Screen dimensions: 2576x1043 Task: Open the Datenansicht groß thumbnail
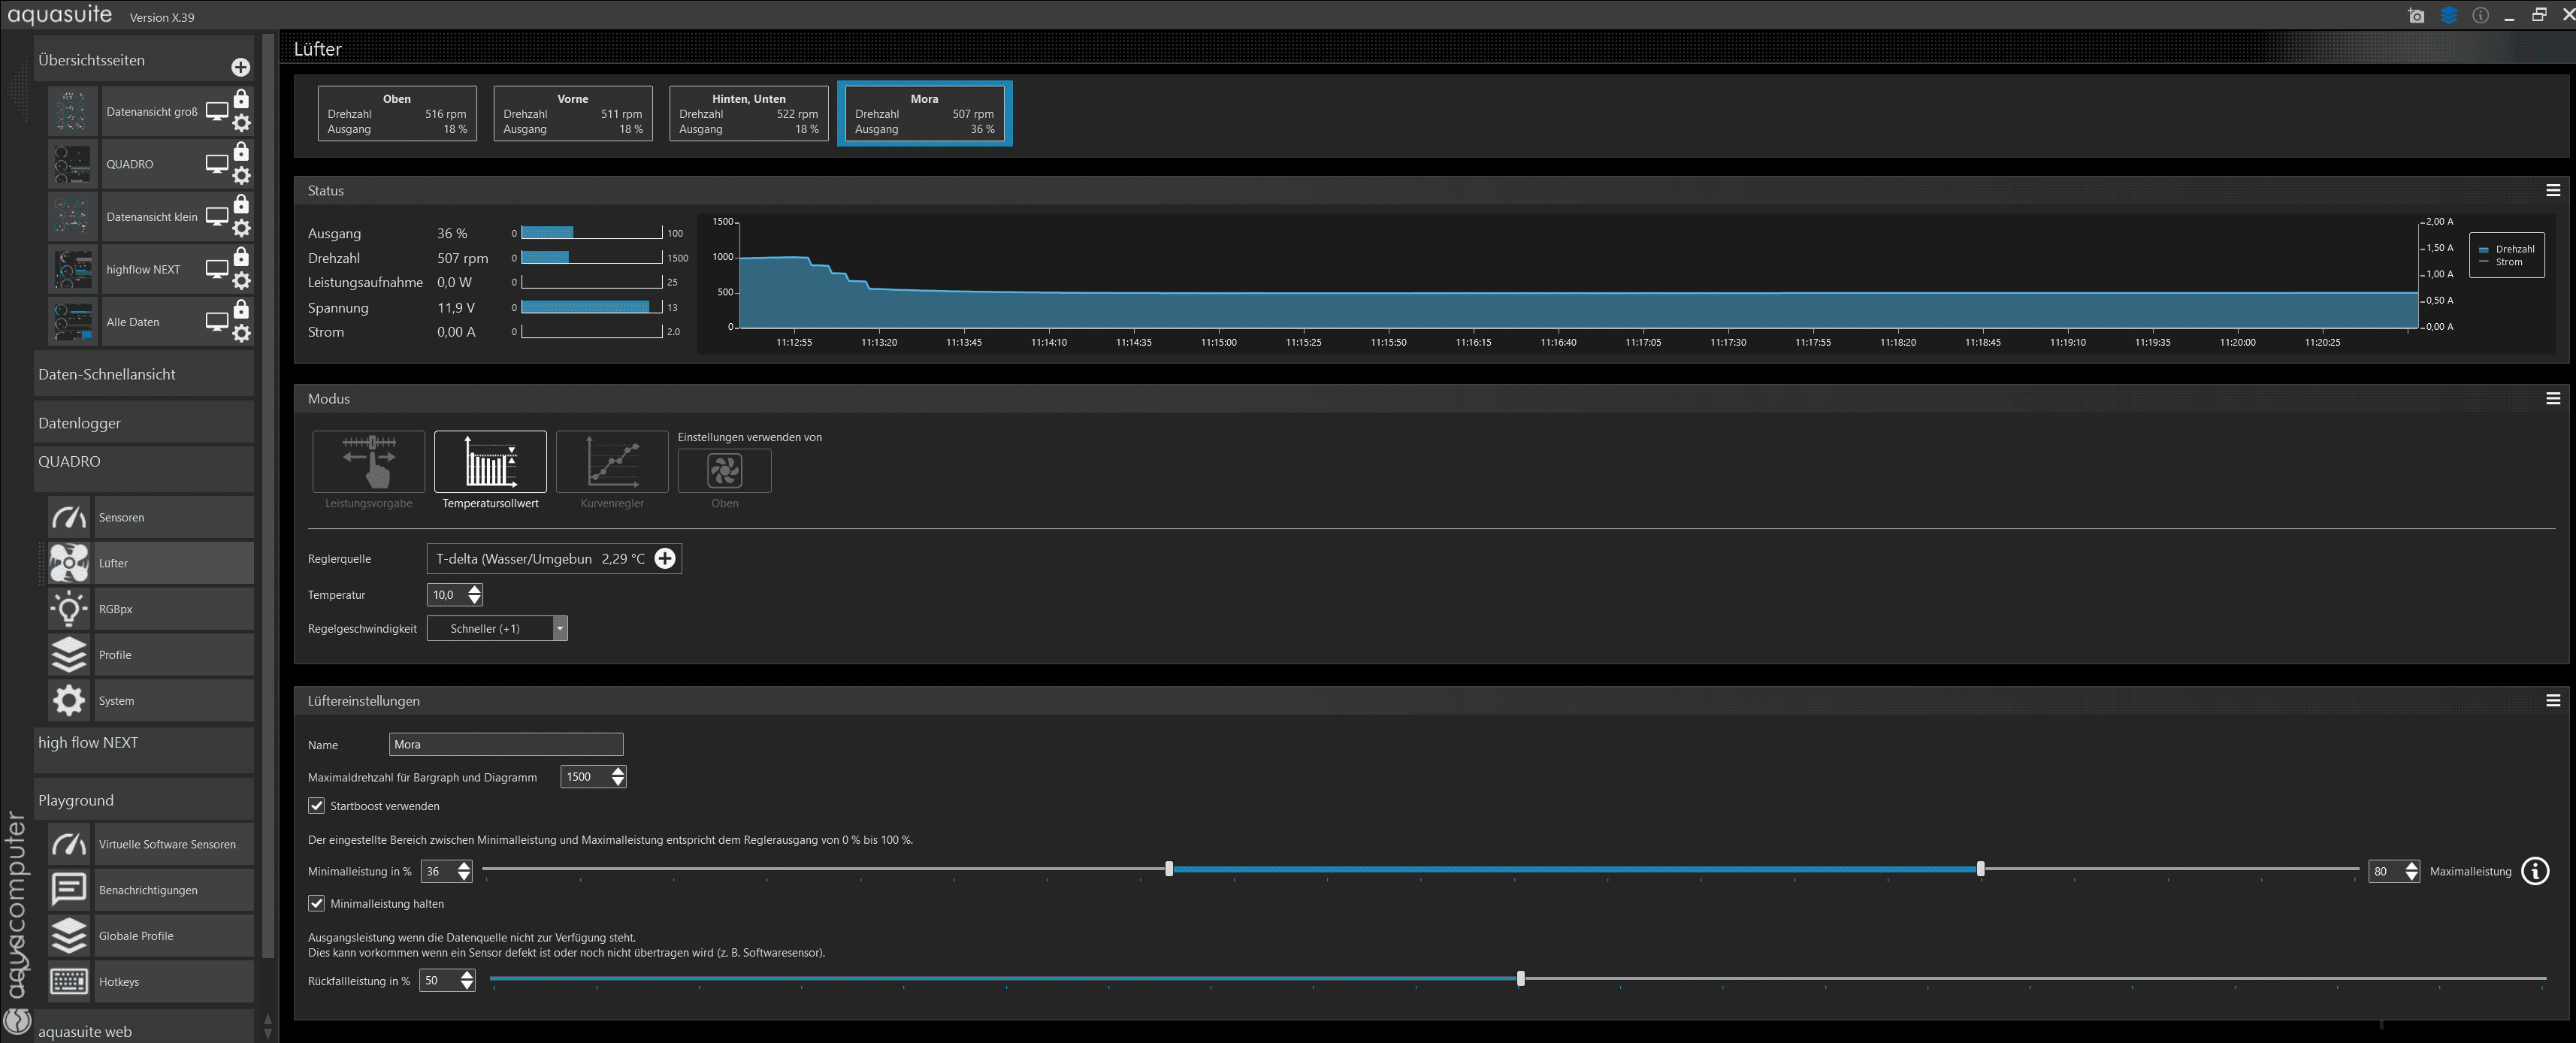[72, 111]
